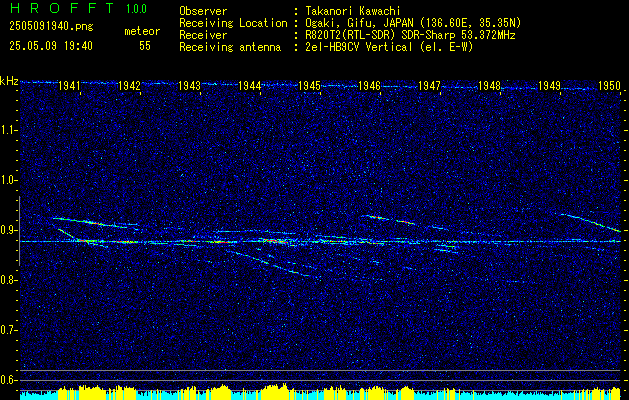Select the 1945 time marker
This screenshot has height=400, width=629.
coord(309,85)
